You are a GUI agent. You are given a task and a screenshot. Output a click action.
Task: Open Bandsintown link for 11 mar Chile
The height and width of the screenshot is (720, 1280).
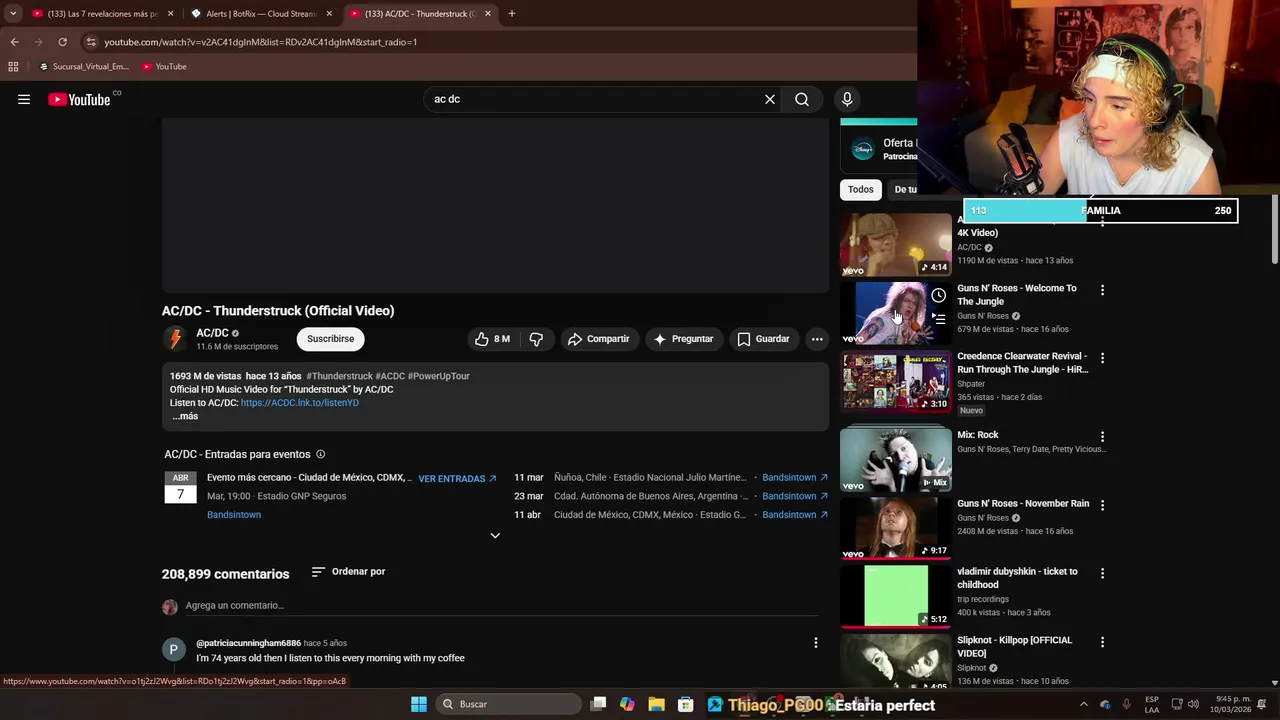click(795, 478)
